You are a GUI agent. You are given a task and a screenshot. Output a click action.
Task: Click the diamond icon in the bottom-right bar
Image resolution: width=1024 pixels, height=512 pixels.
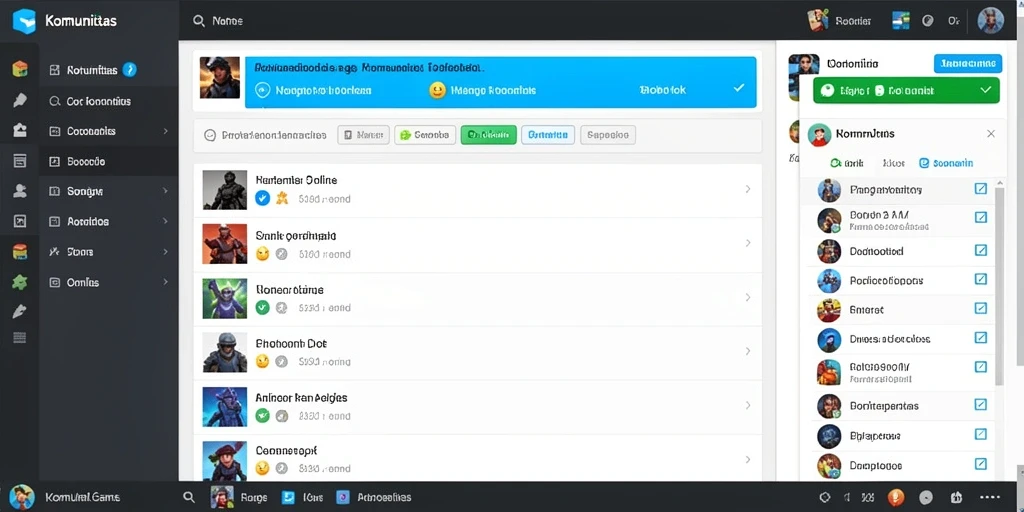tap(825, 497)
